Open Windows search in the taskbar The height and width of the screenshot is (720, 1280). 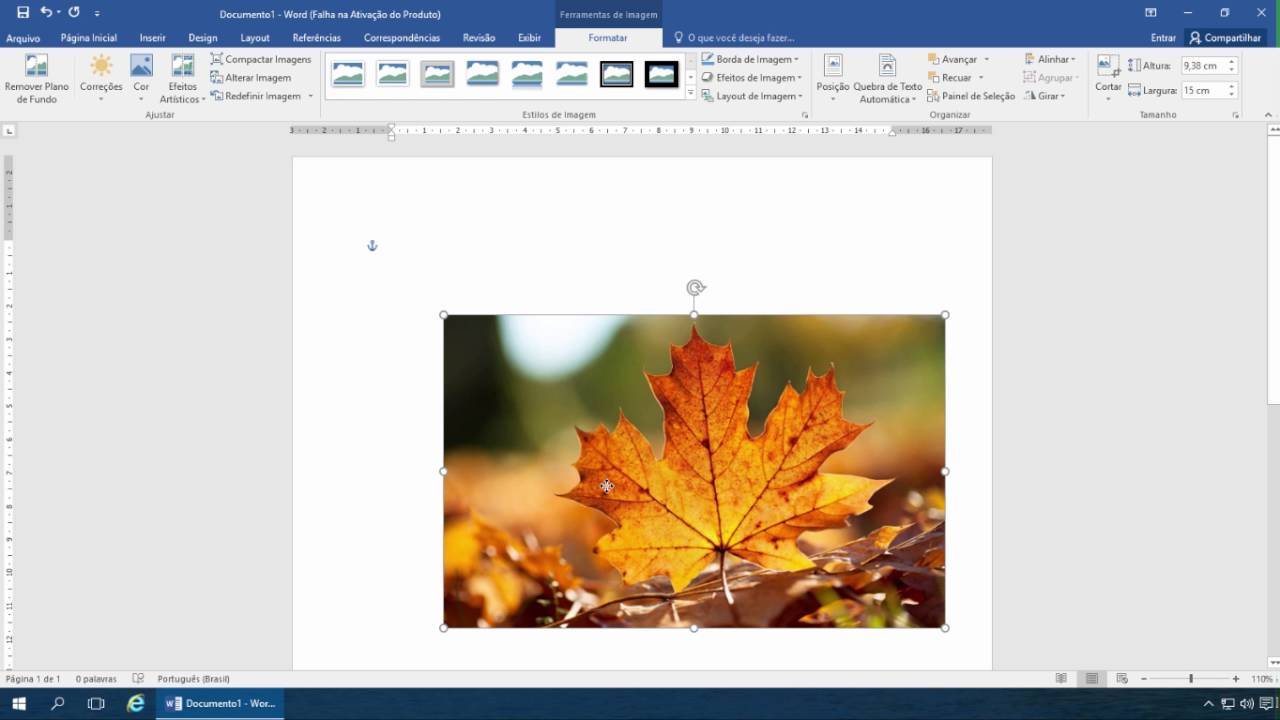tap(58, 703)
